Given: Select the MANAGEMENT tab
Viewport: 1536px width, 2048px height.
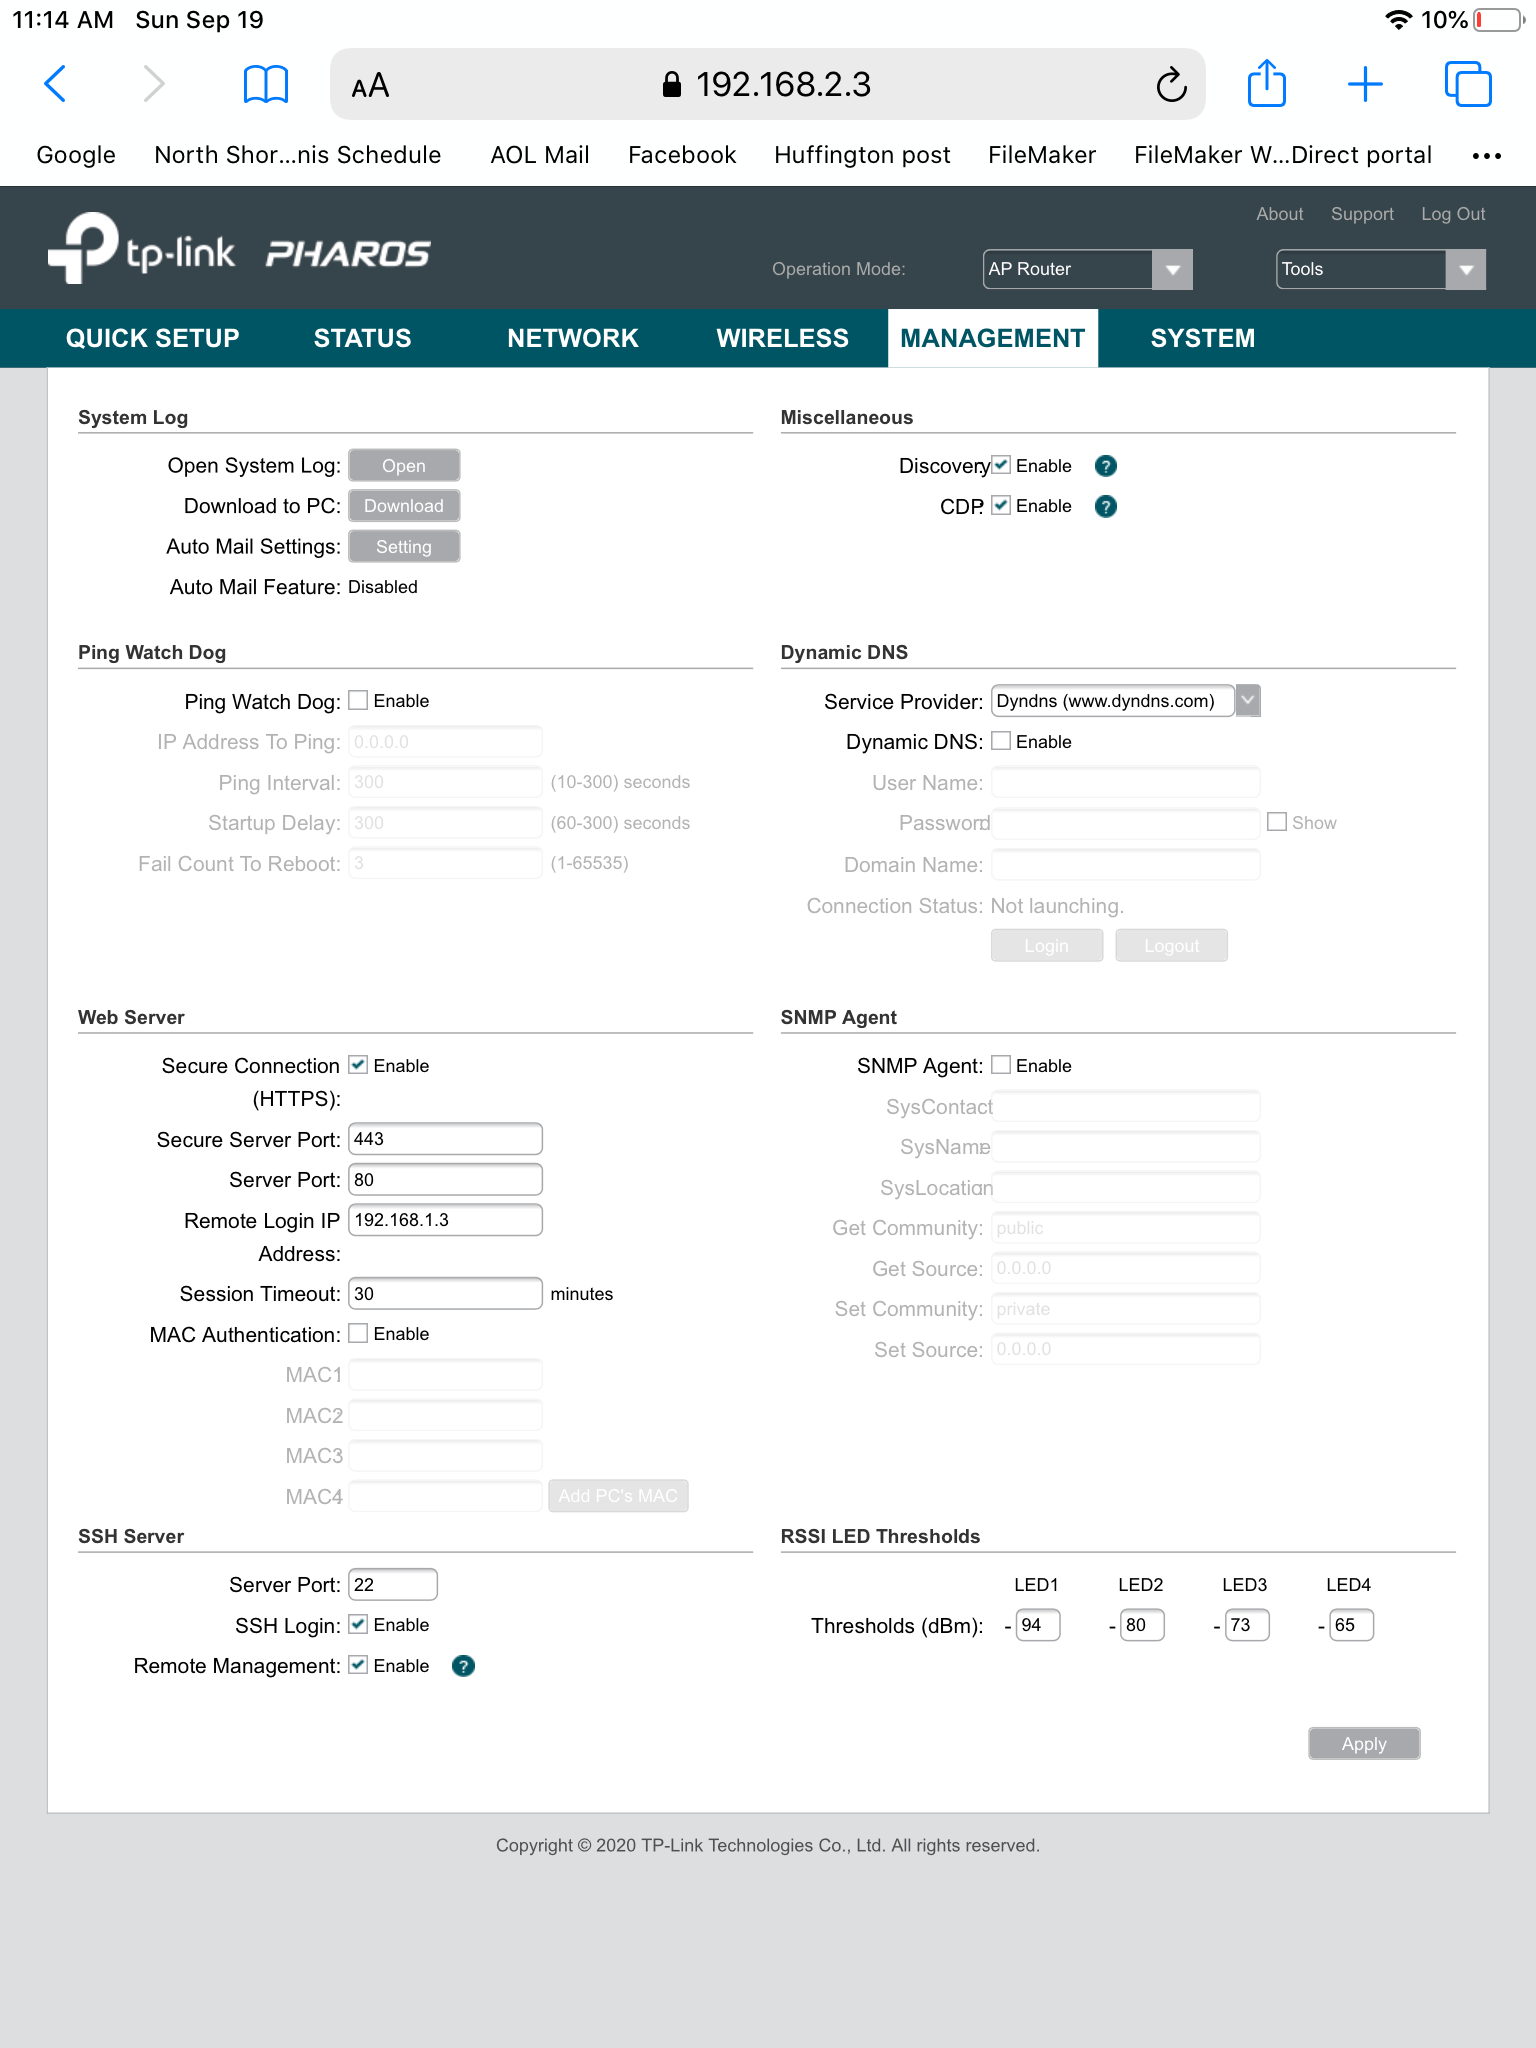Looking at the screenshot, I should tap(993, 338).
